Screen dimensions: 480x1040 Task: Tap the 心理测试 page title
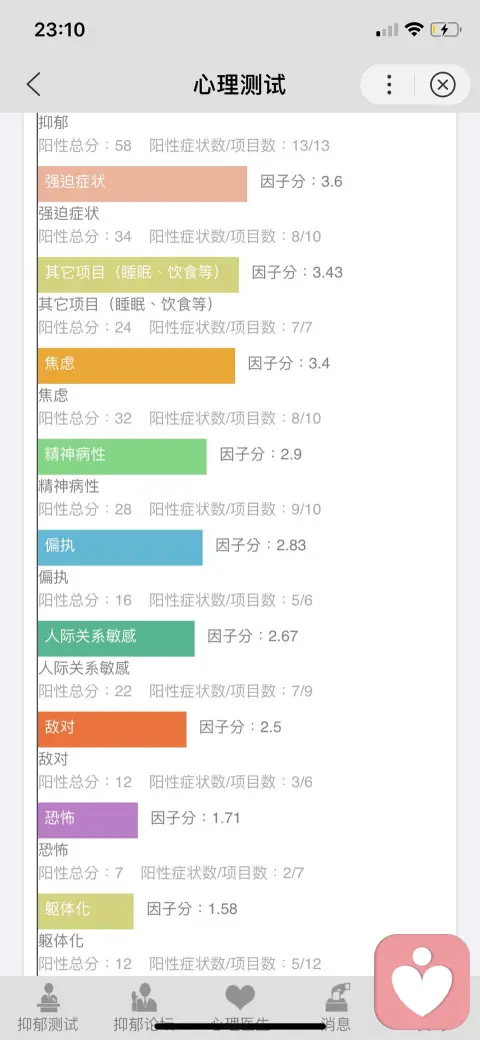tap(239, 85)
